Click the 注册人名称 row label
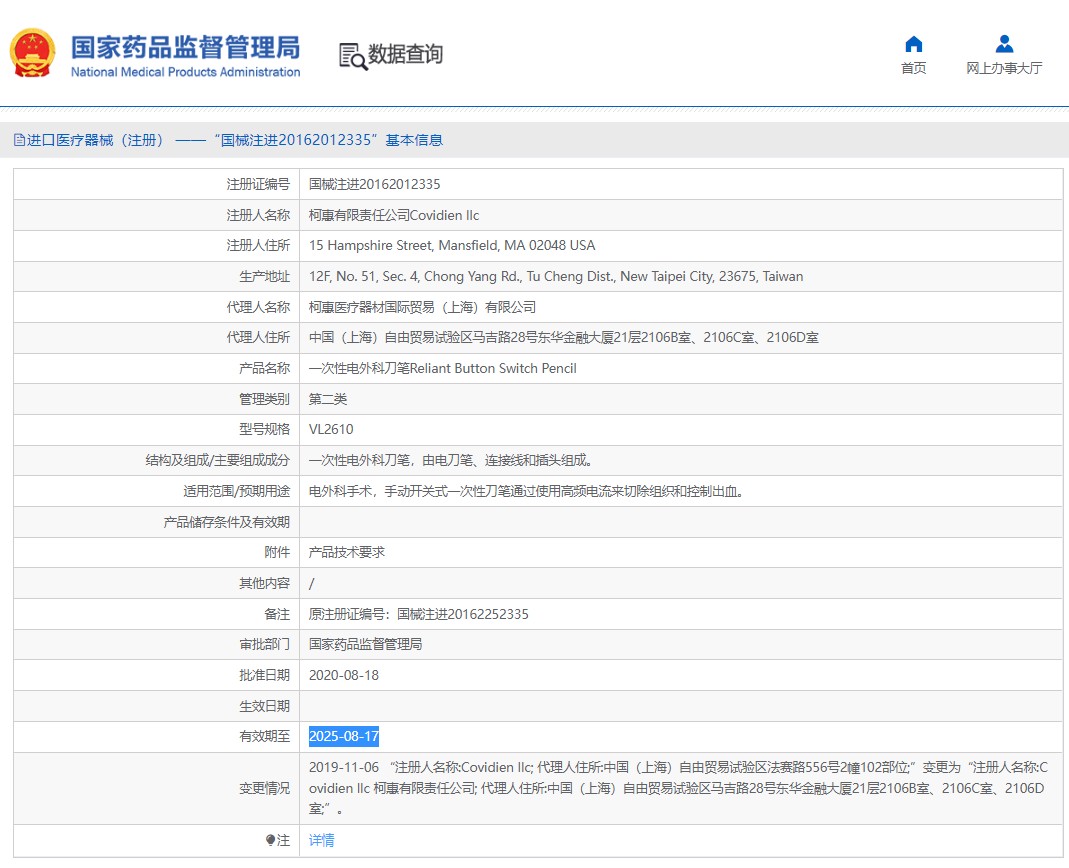Screen dimensions: 1069x868 258,215
